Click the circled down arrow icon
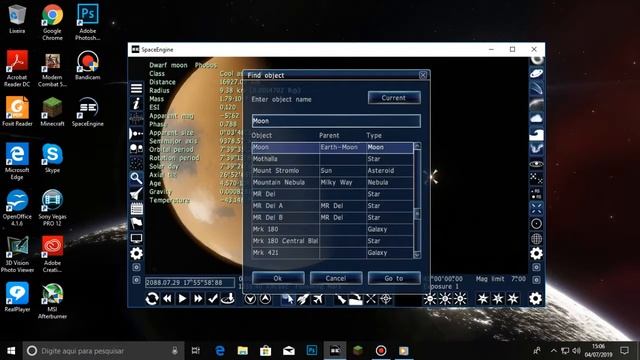 pos(250,299)
